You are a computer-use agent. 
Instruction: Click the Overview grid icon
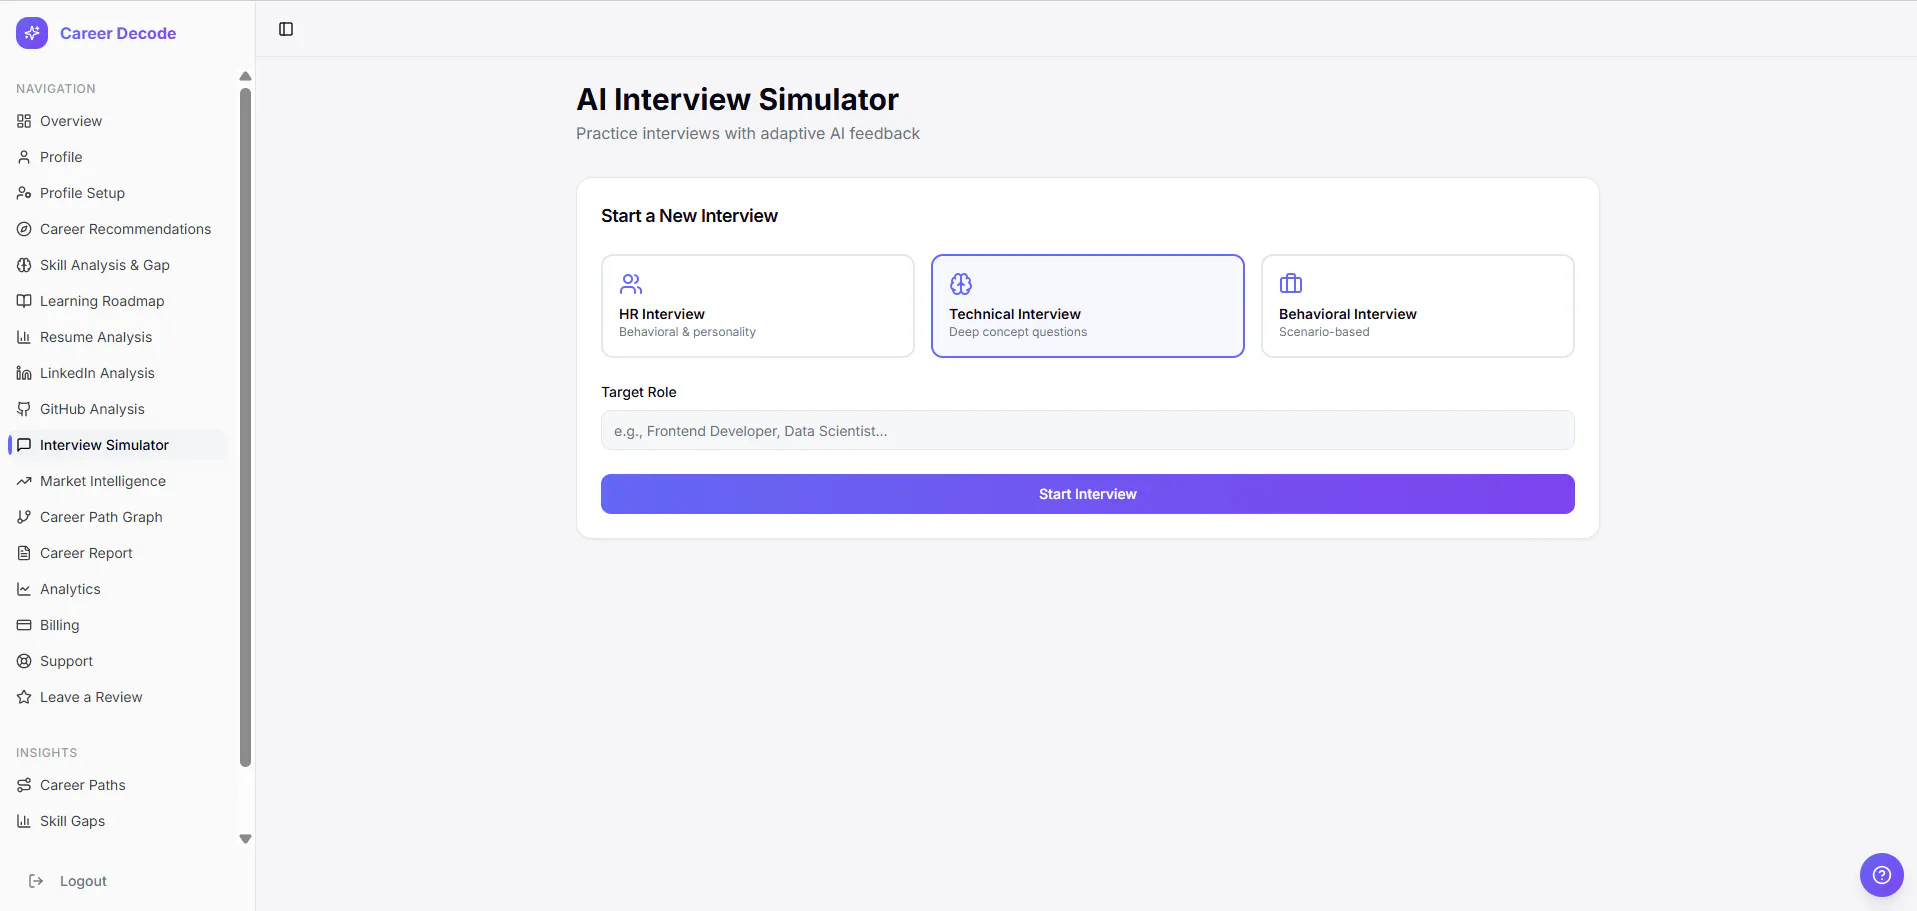click(x=24, y=121)
